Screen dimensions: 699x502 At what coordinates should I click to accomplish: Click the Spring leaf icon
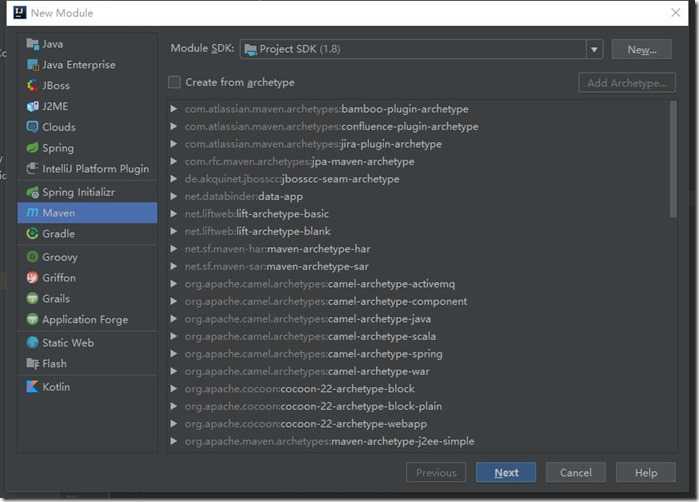click(33, 148)
